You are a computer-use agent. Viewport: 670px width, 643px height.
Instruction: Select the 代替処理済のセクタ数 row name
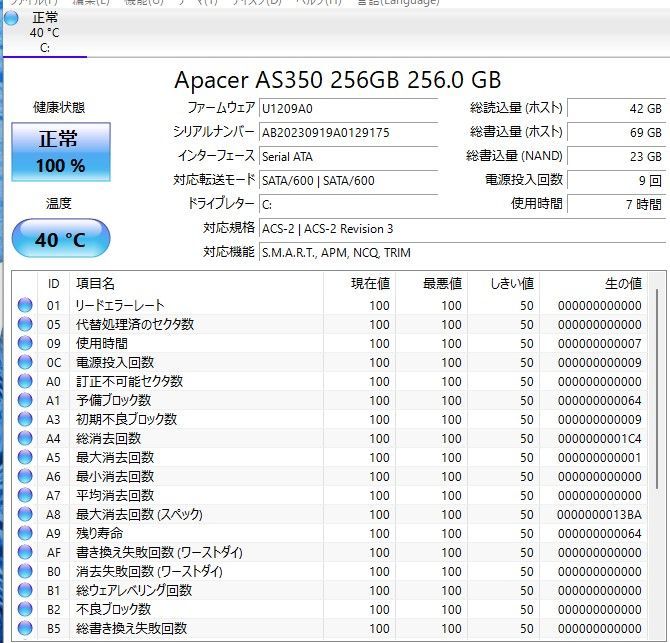tap(135, 324)
